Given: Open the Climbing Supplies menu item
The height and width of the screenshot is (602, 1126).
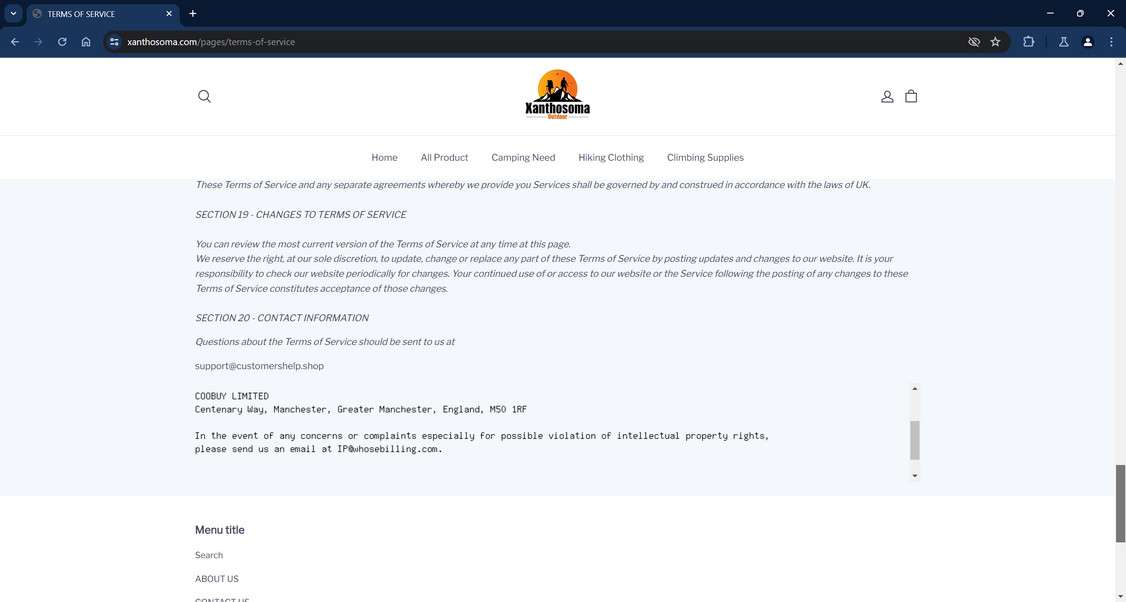Looking at the screenshot, I should point(705,157).
